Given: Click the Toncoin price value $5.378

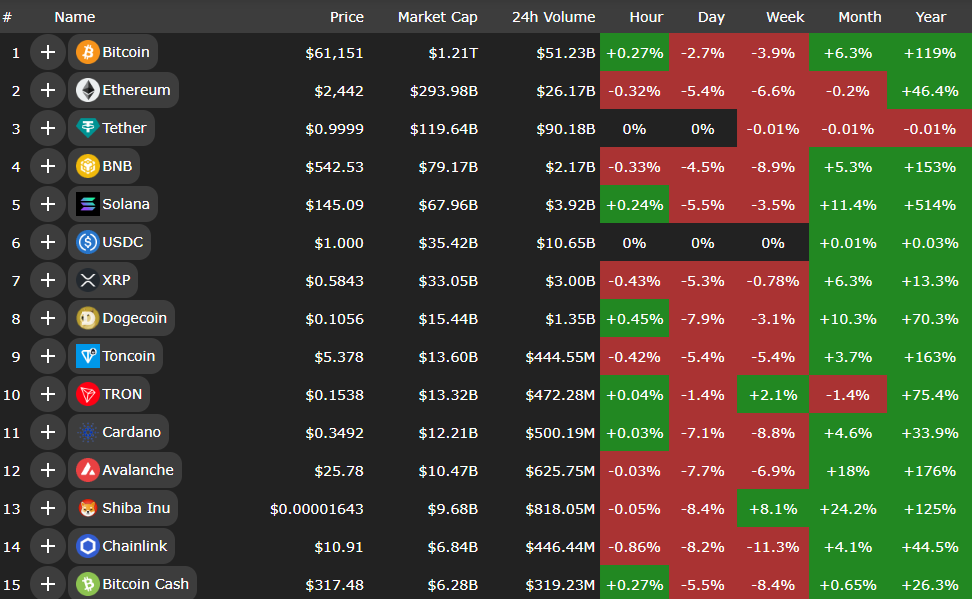Looking at the screenshot, I should (340, 356).
